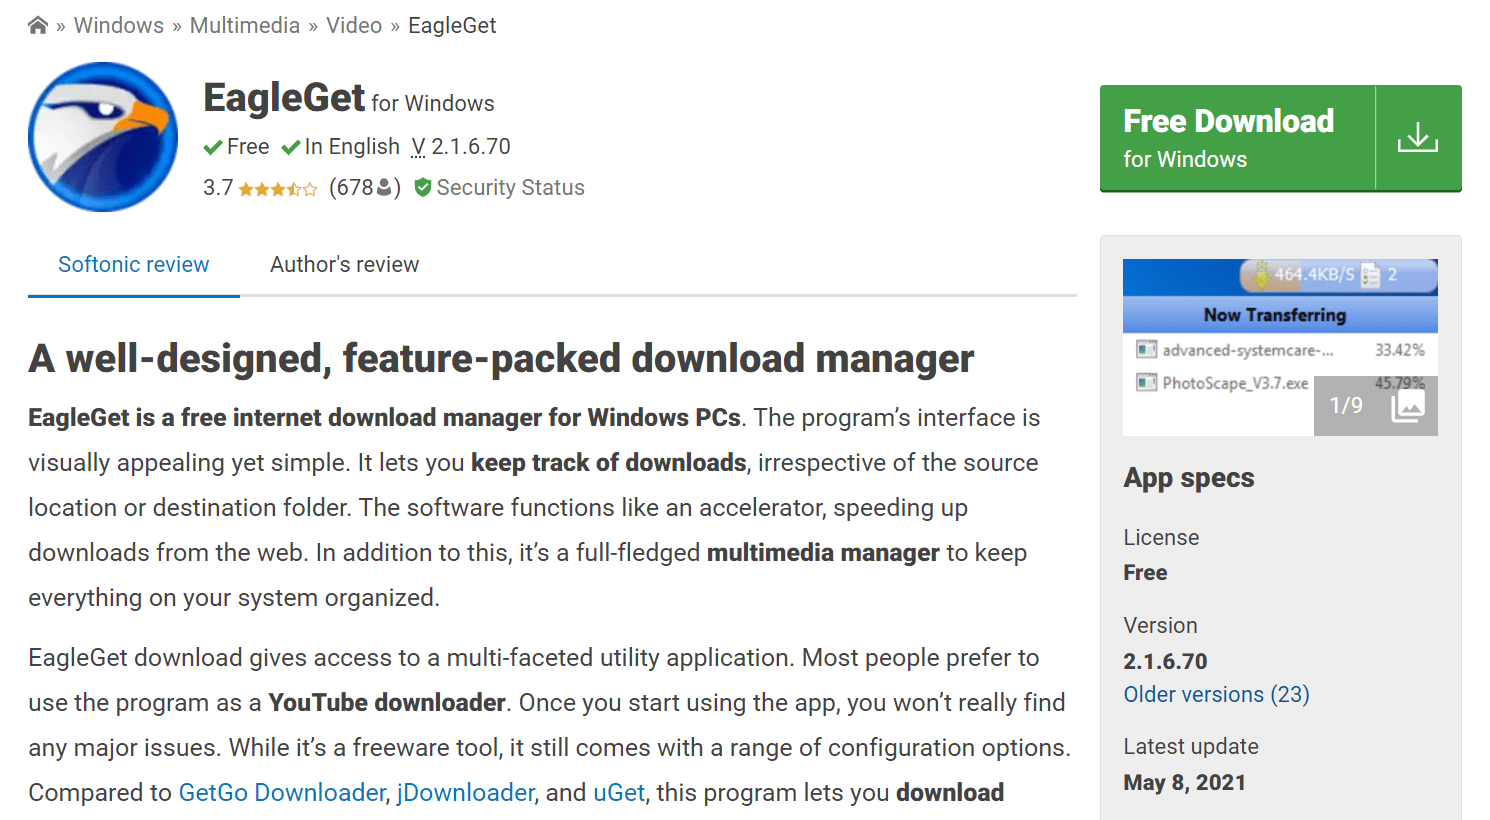1490x820 pixels.
Task: Click the 'Latest update' label
Action: coord(1191,746)
